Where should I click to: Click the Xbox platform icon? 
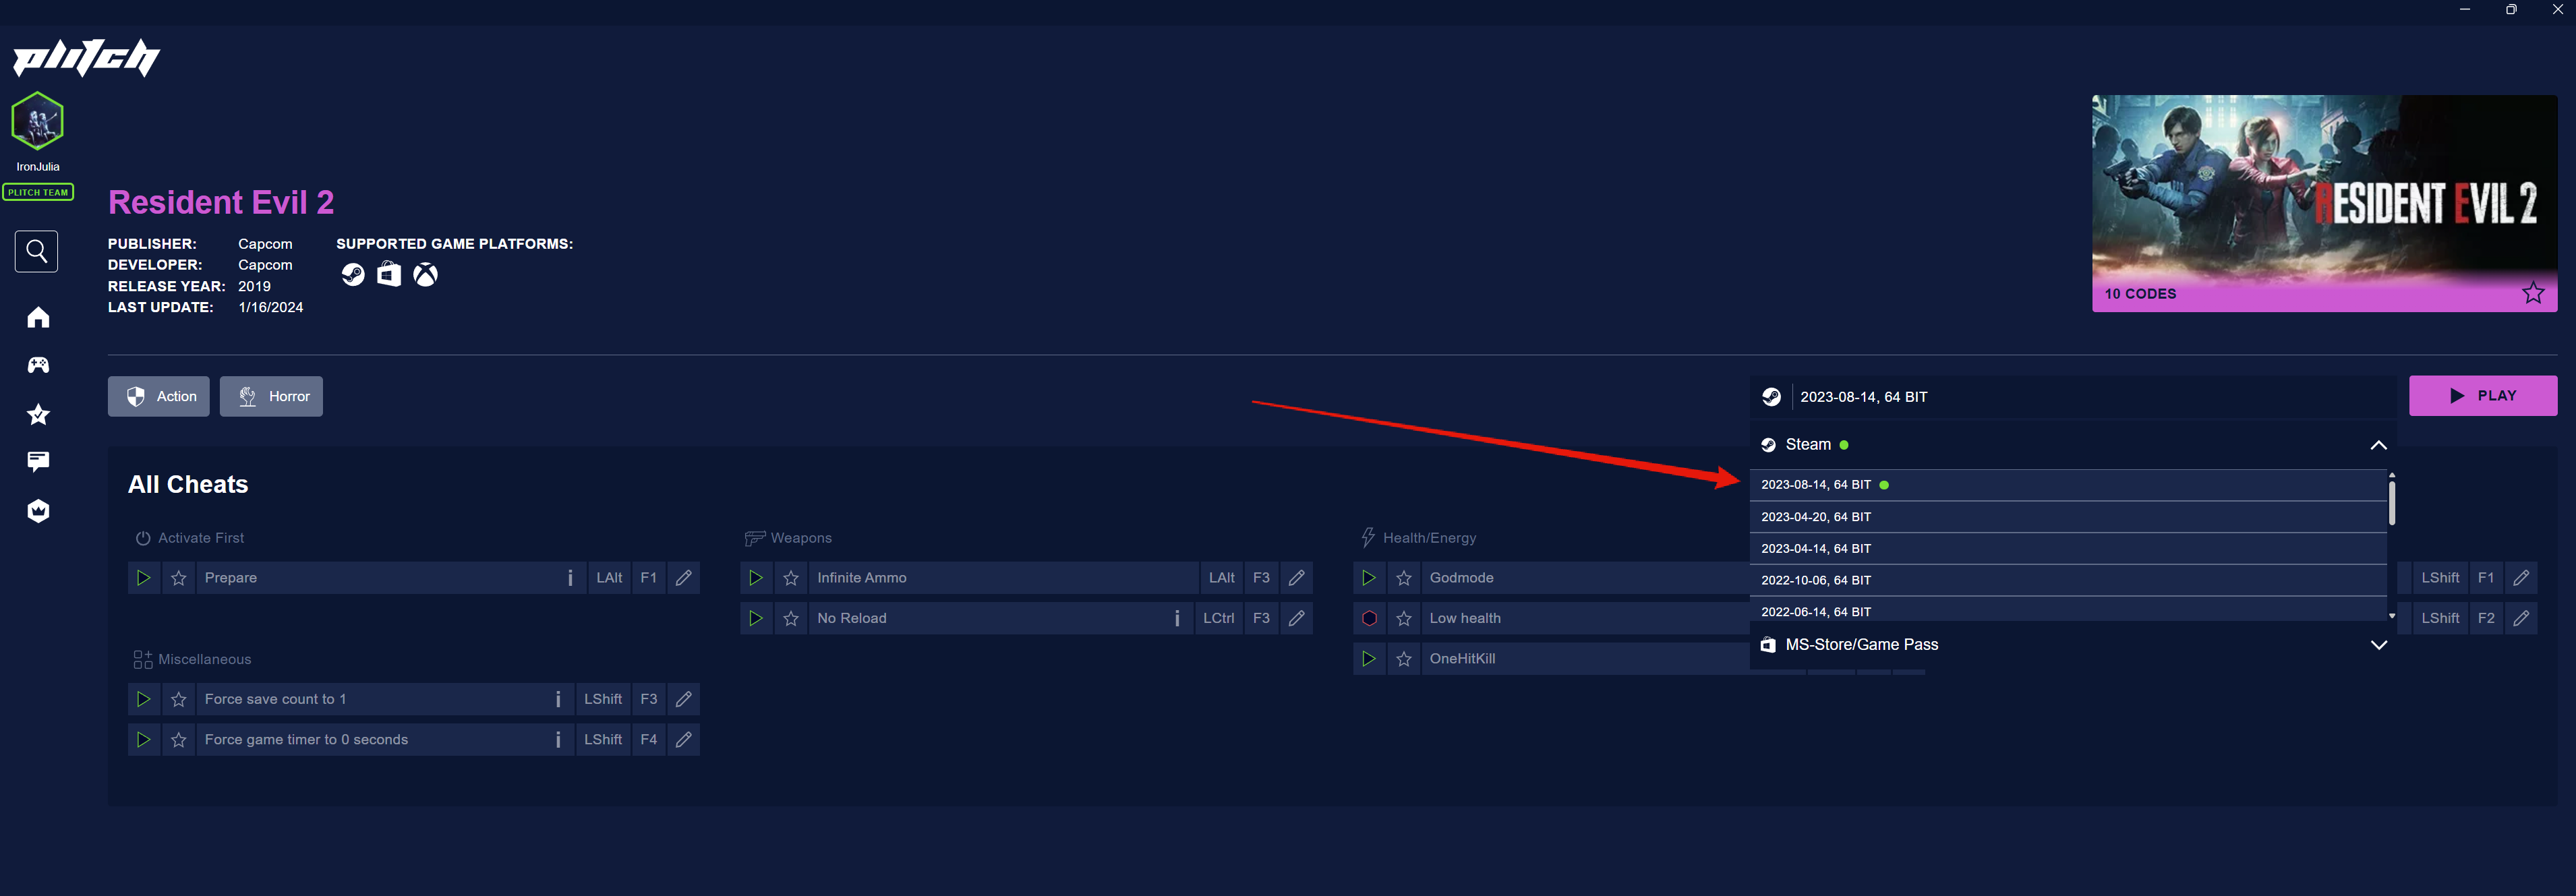pos(425,274)
